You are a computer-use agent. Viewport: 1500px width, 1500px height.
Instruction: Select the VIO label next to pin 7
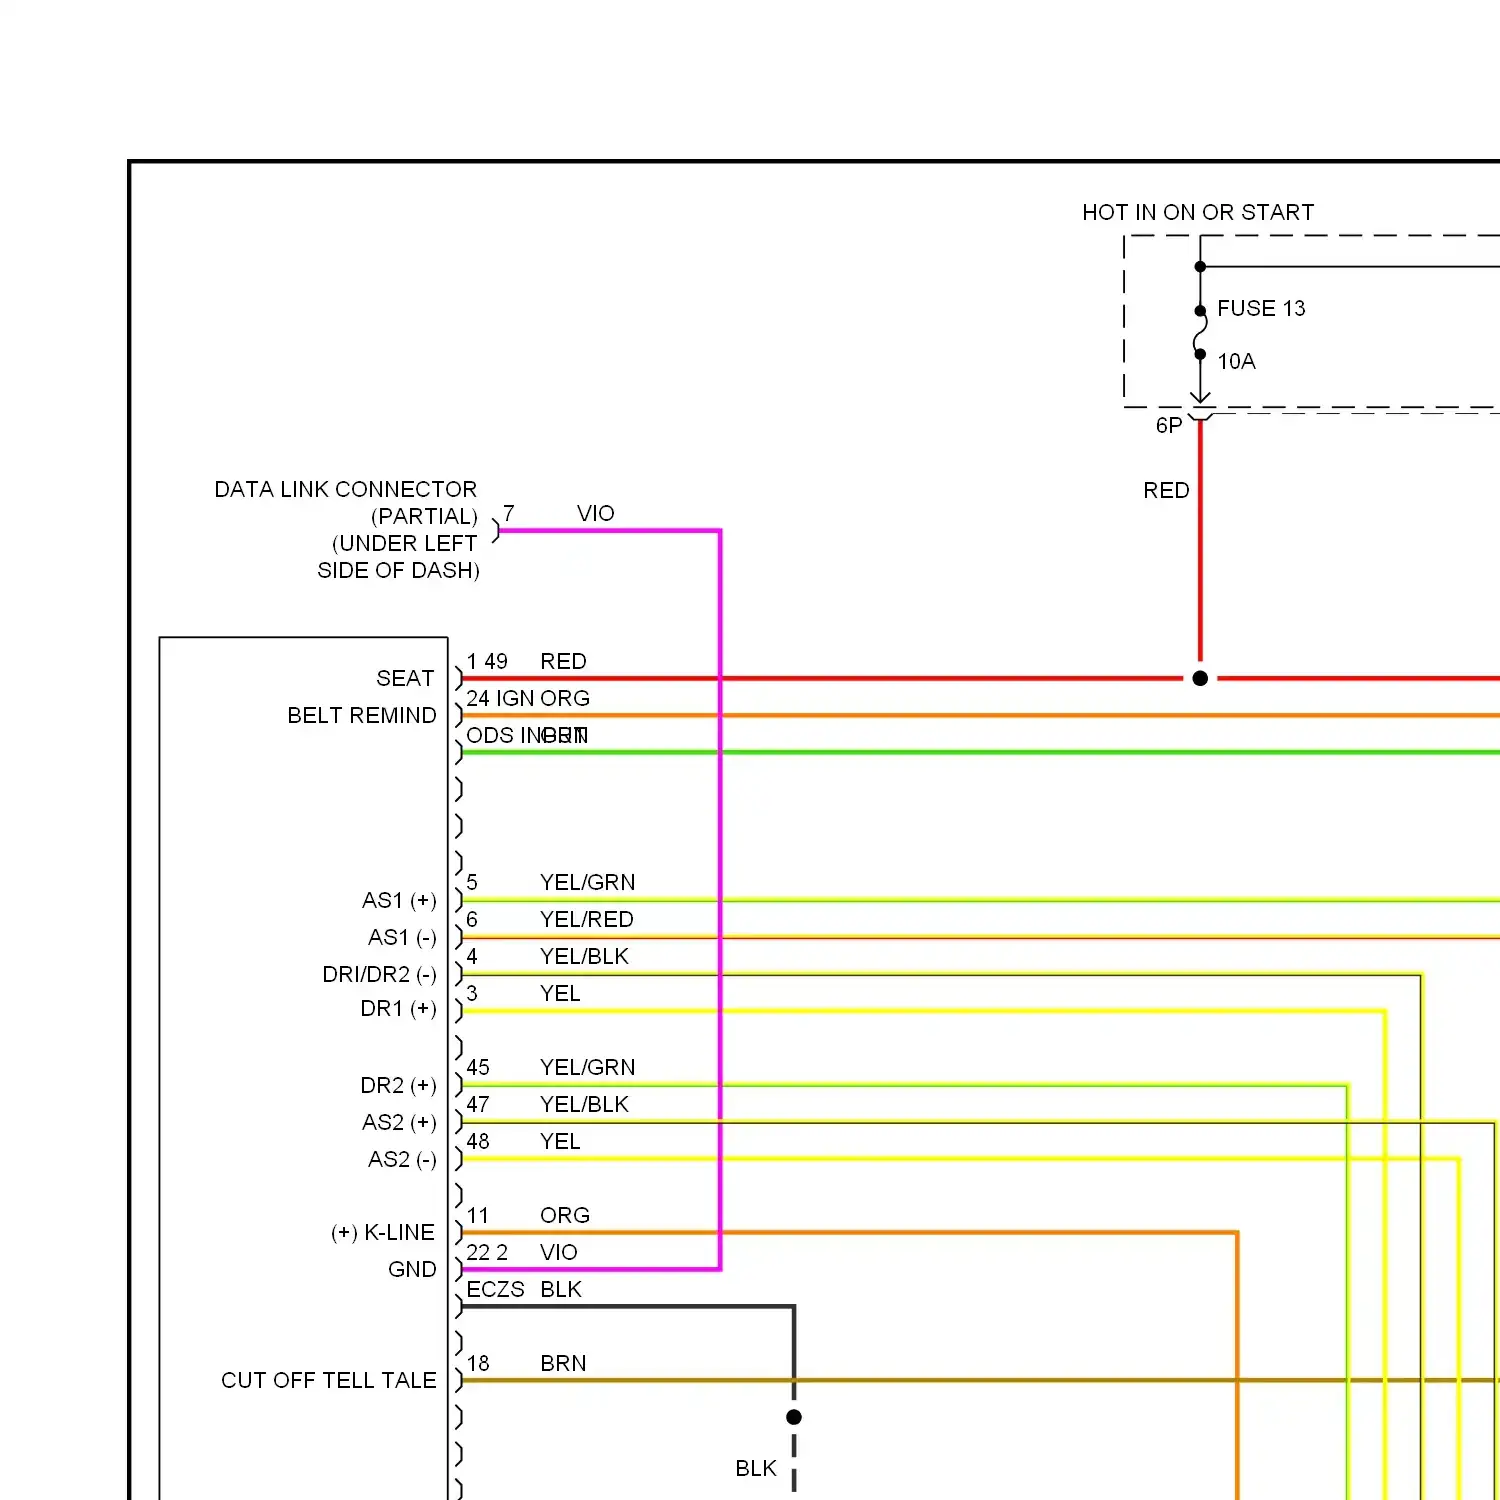point(595,513)
